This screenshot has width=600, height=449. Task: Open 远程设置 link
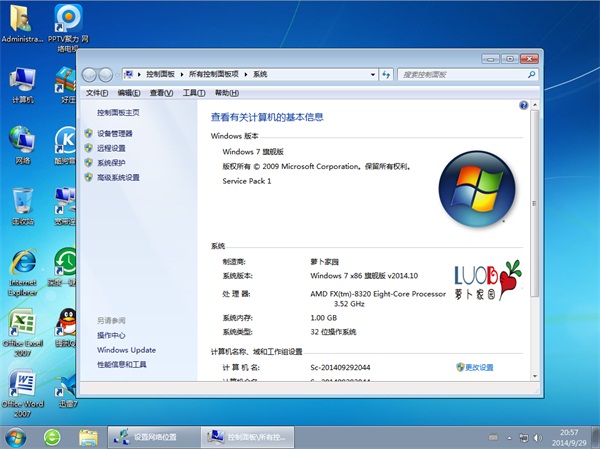(x=111, y=148)
